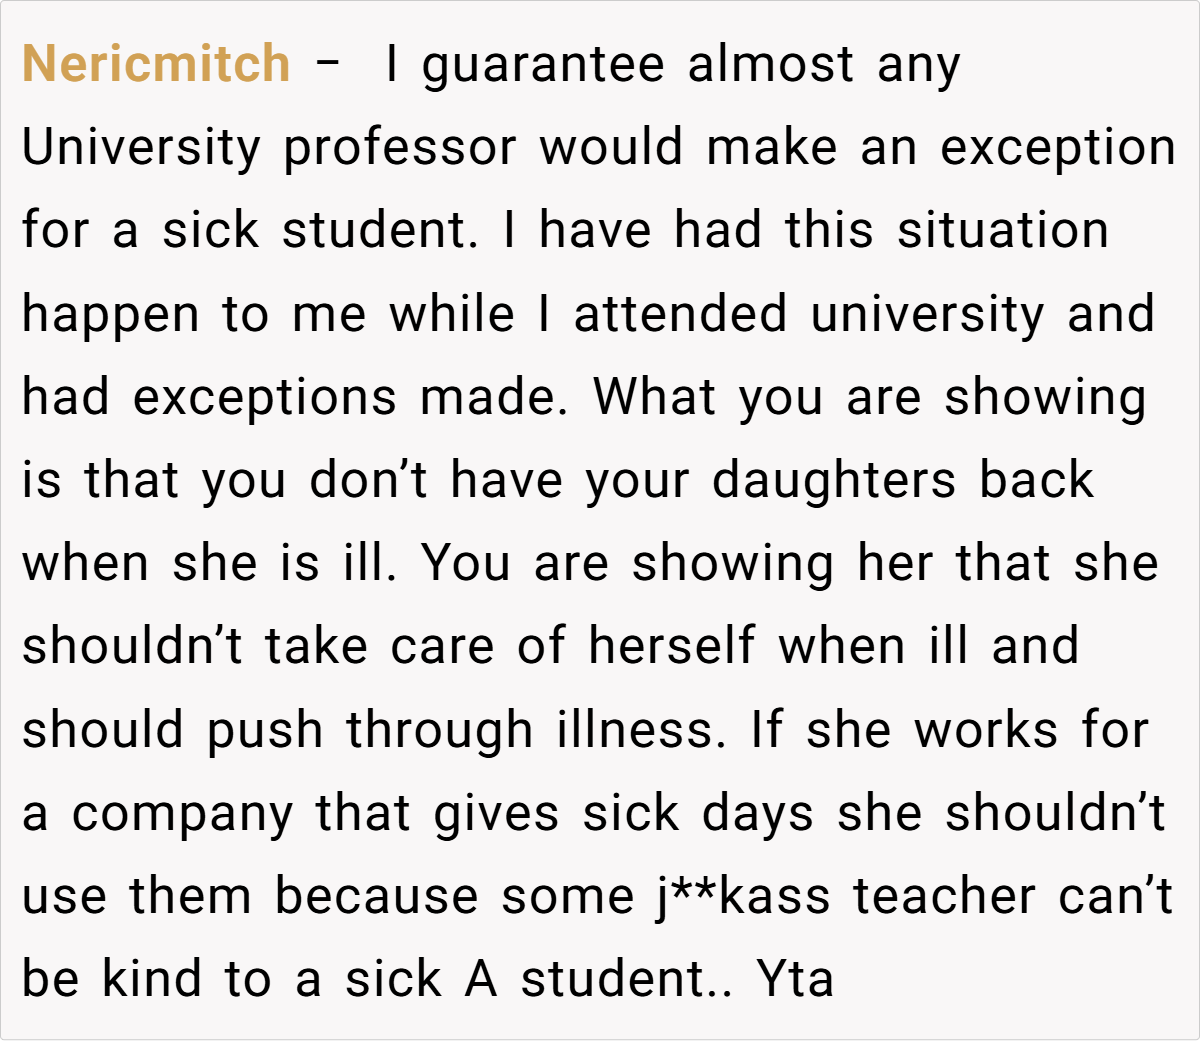The width and height of the screenshot is (1200, 1041).
Task: Click the word "daughters" in the comment
Action: click(x=834, y=480)
